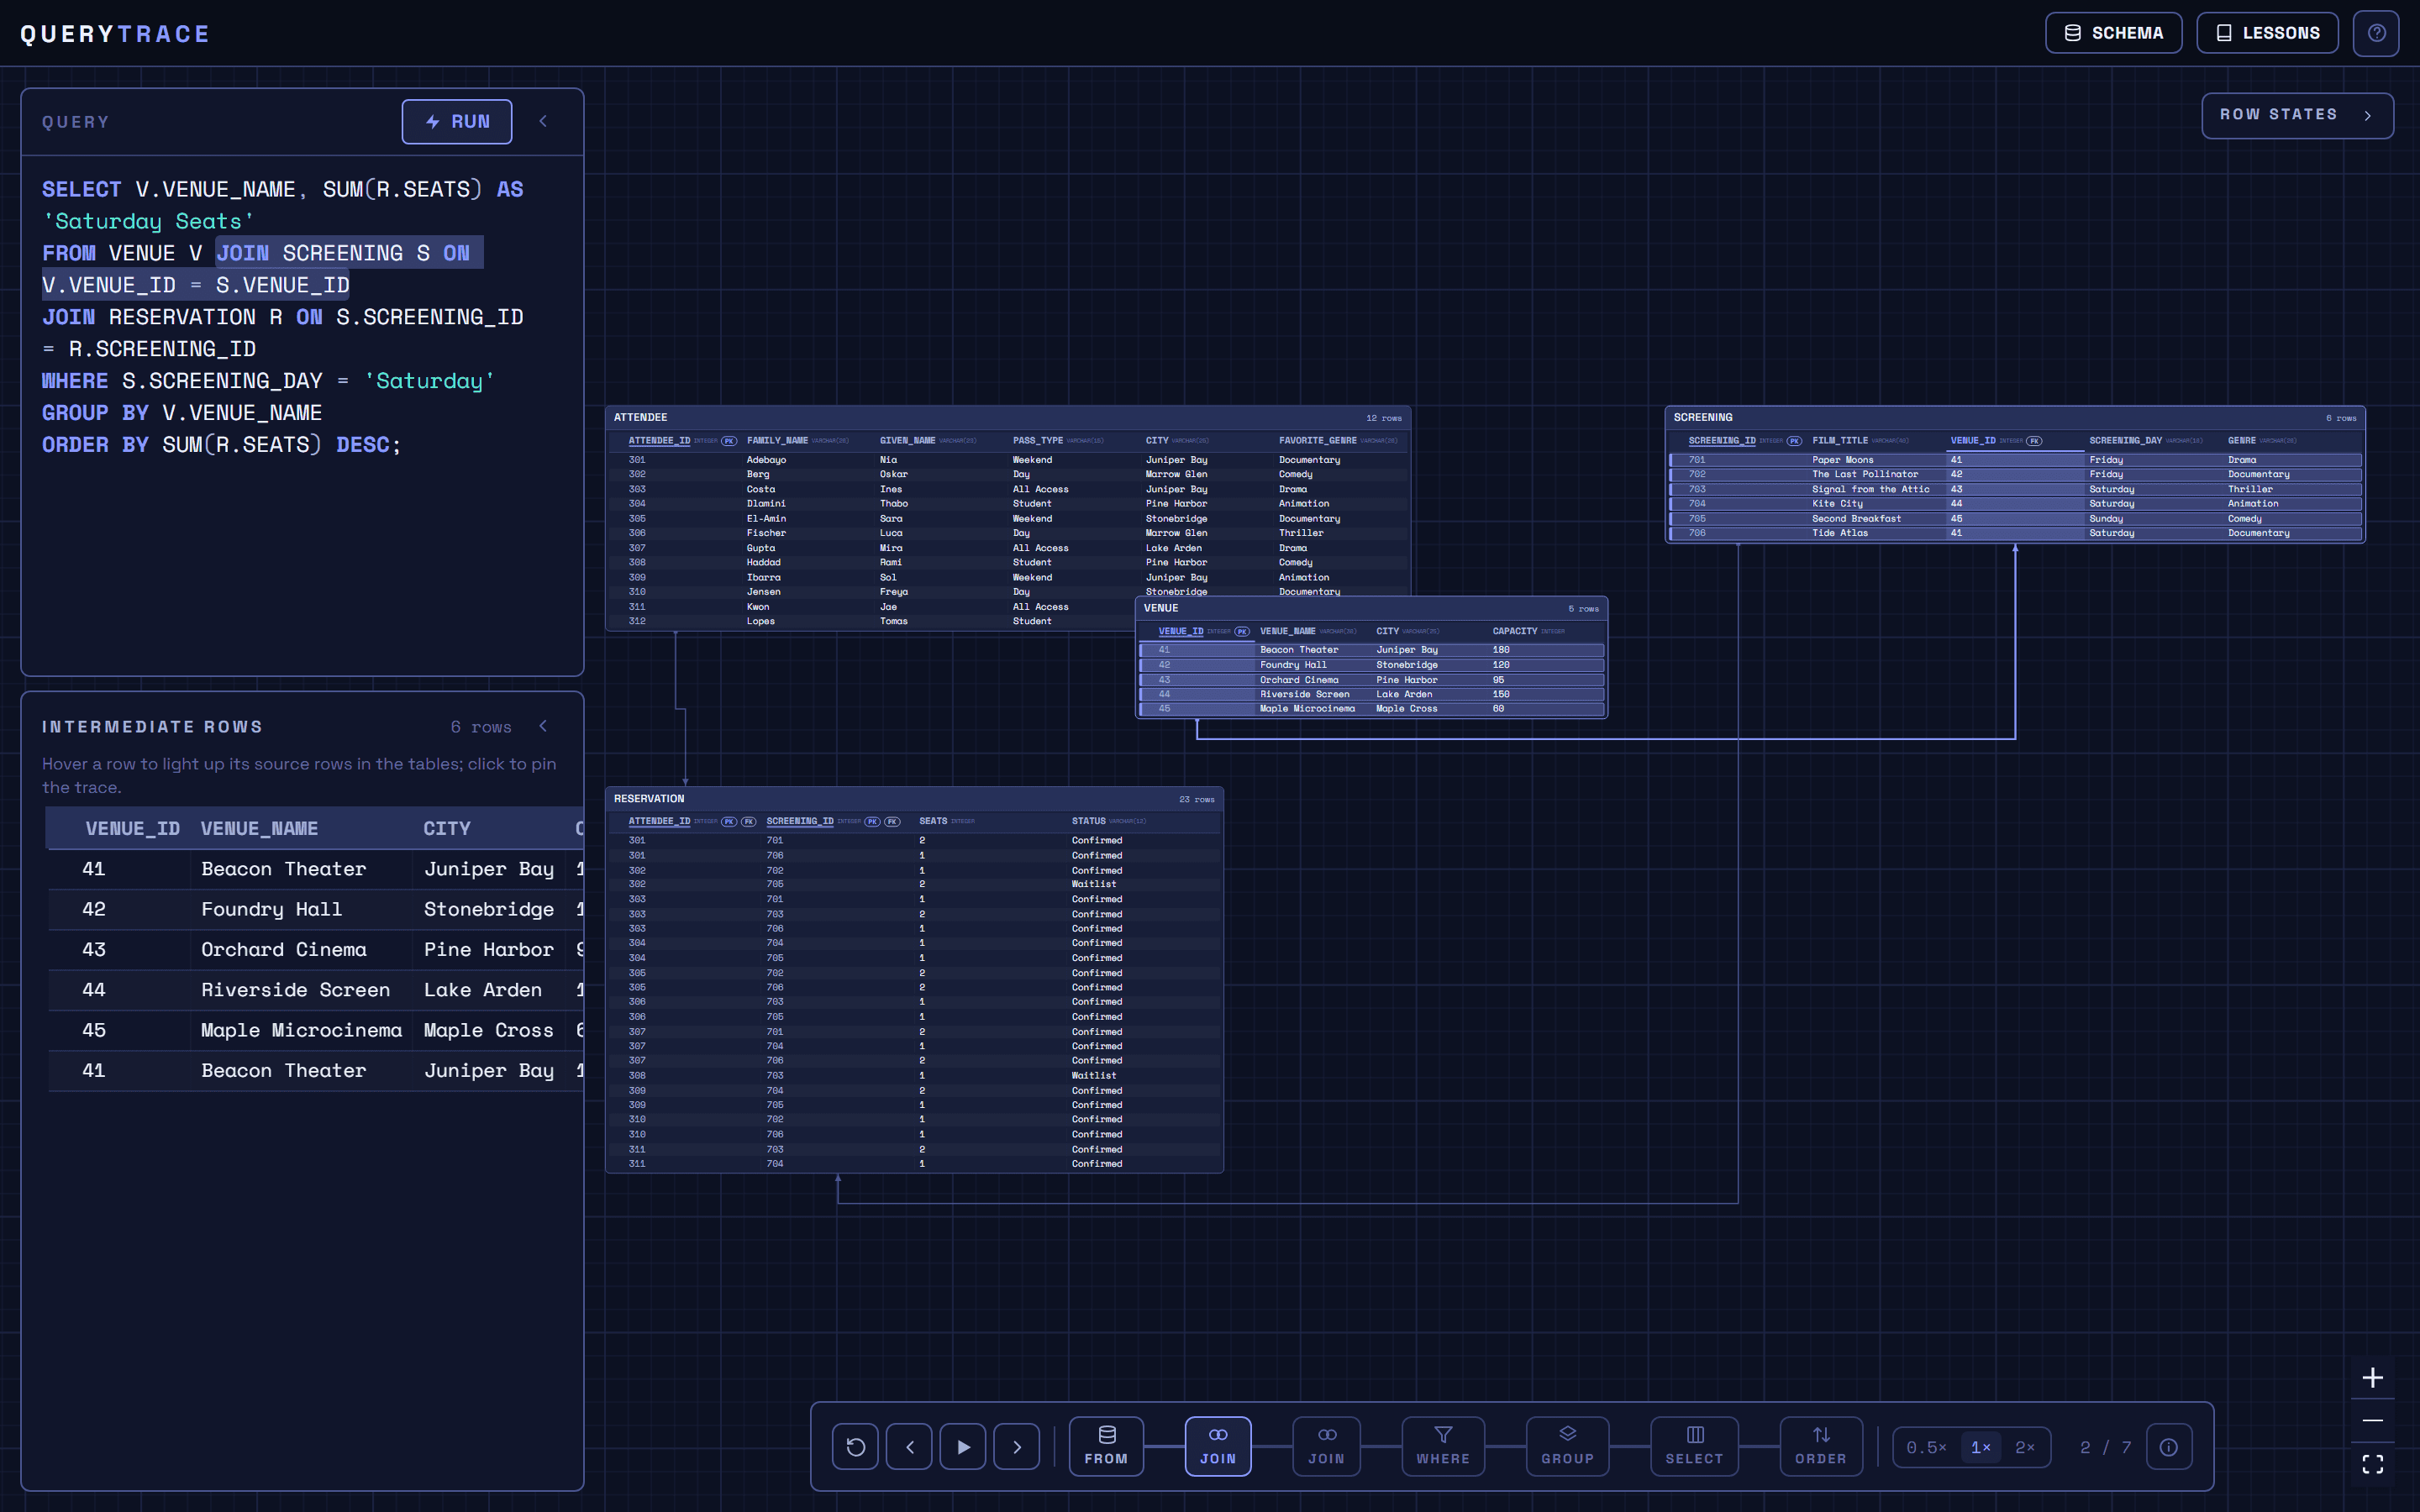This screenshot has width=2420, height=1512.
Task: Click Tide Atlas row in SCREENING table
Action: tap(2015, 533)
